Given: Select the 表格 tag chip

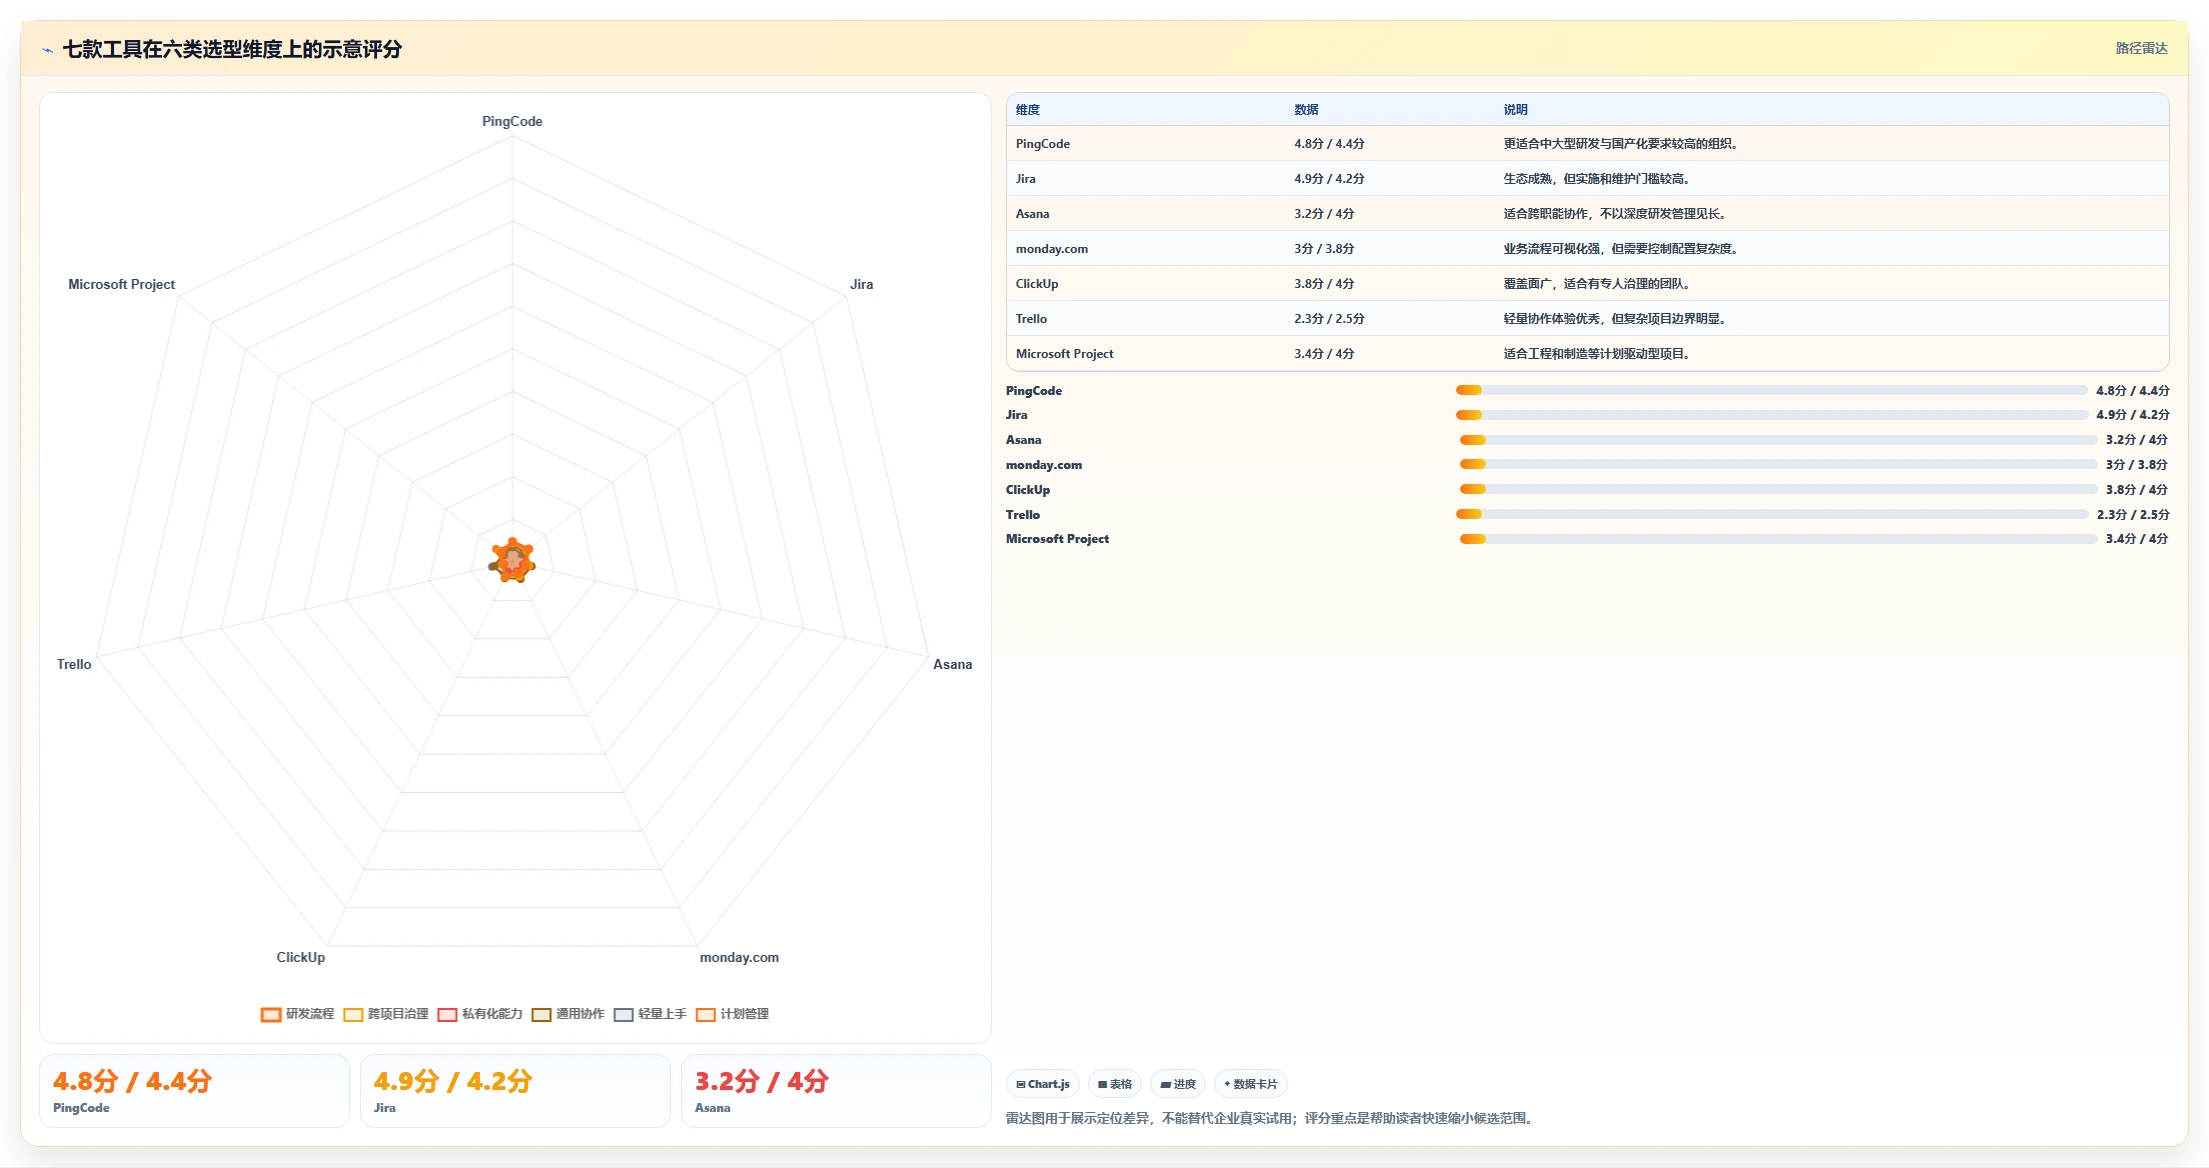Looking at the screenshot, I should pos(1115,1084).
